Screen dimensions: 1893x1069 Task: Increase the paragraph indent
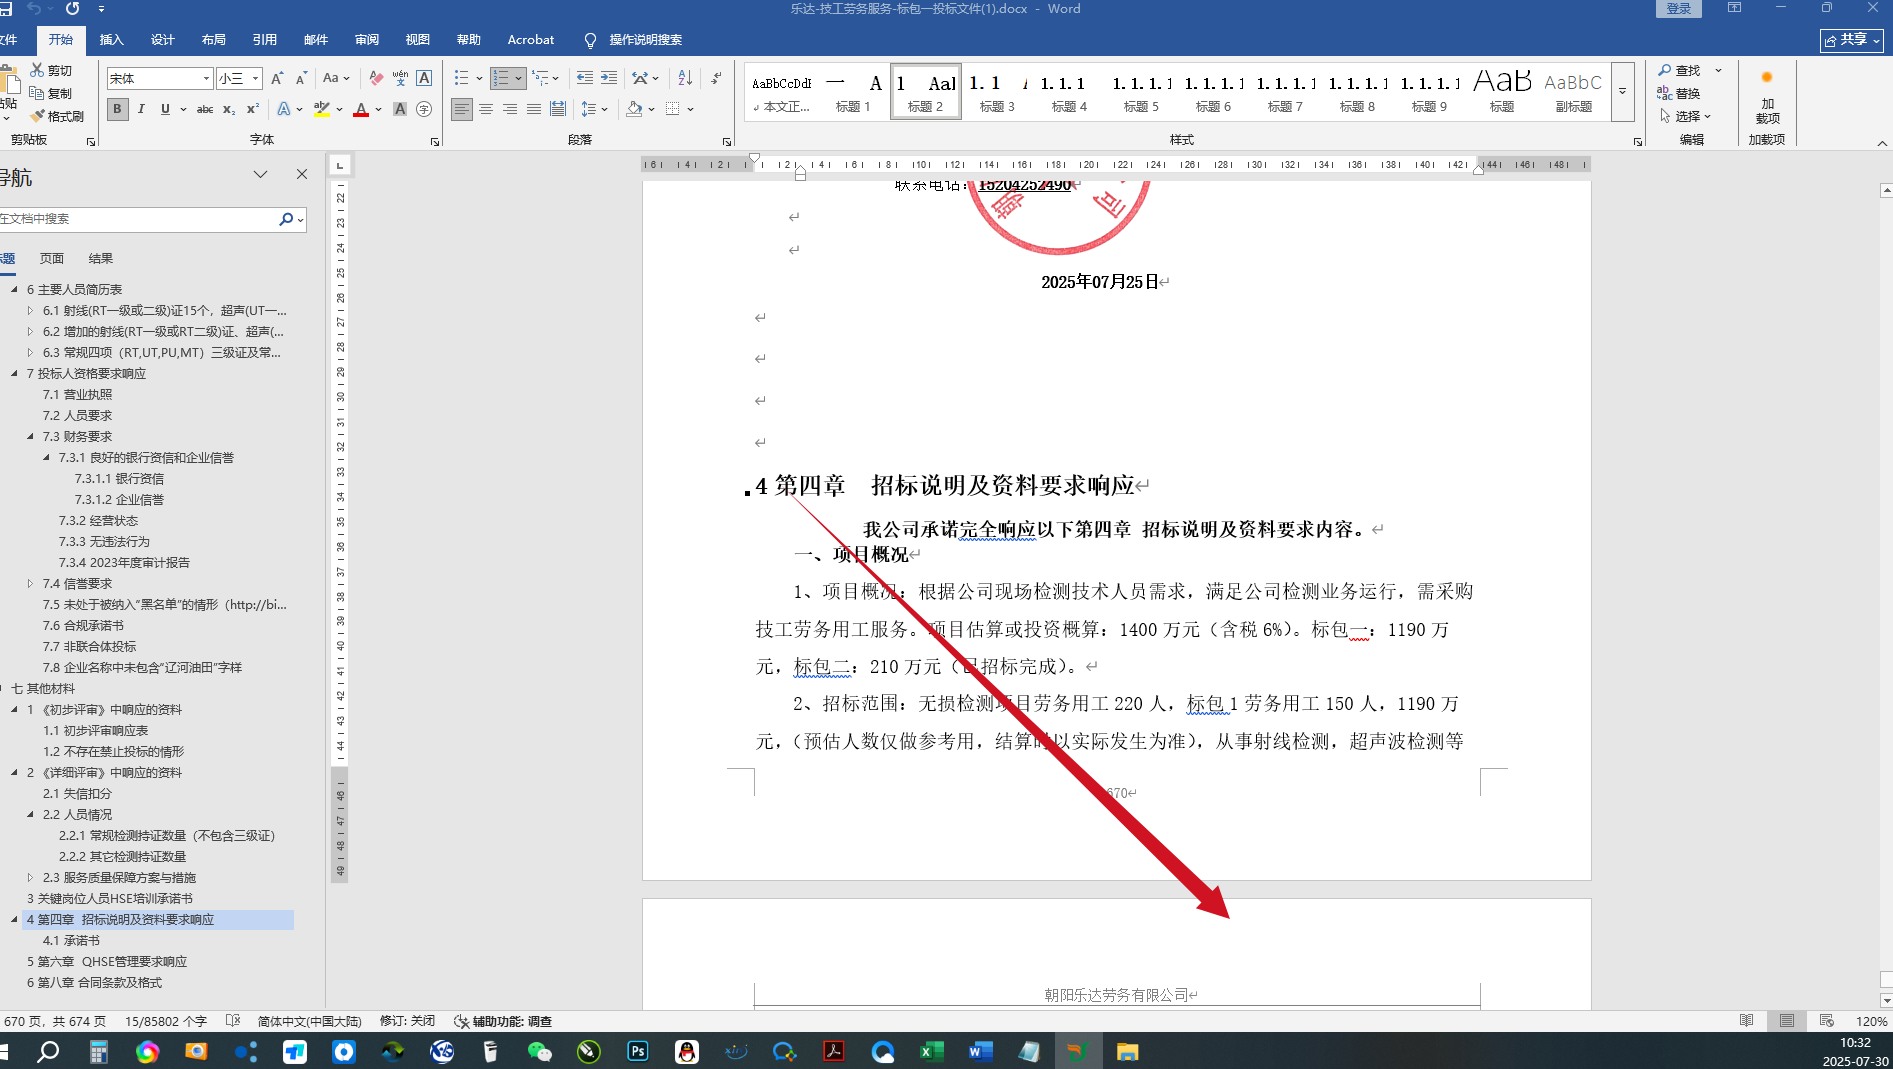tap(609, 78)
